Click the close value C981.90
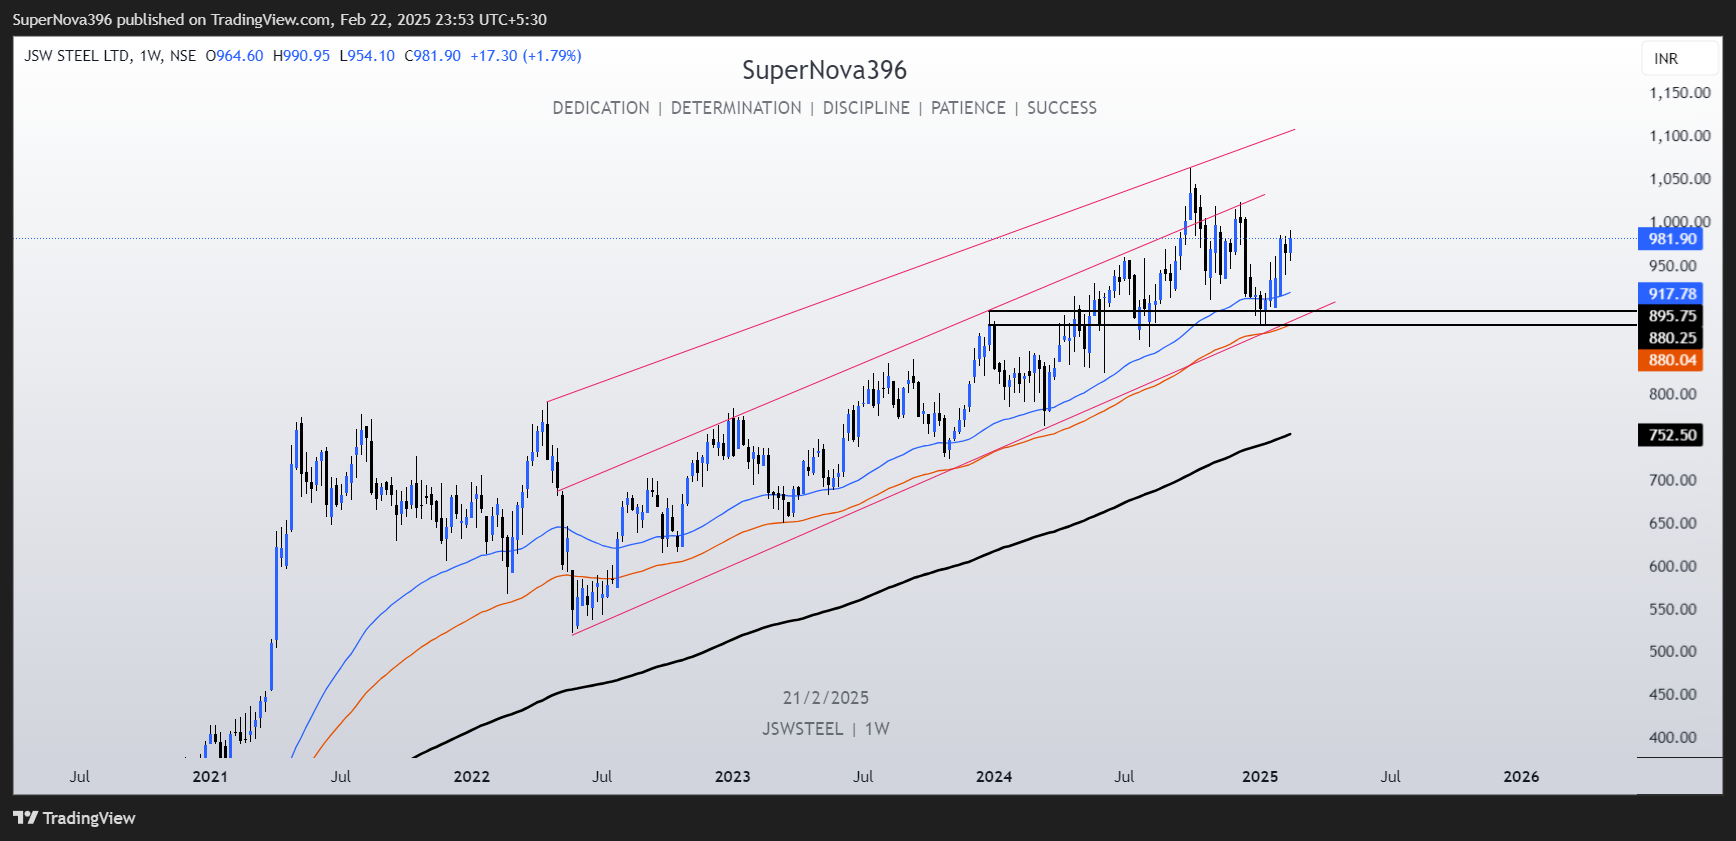 (x=432, y=56)
